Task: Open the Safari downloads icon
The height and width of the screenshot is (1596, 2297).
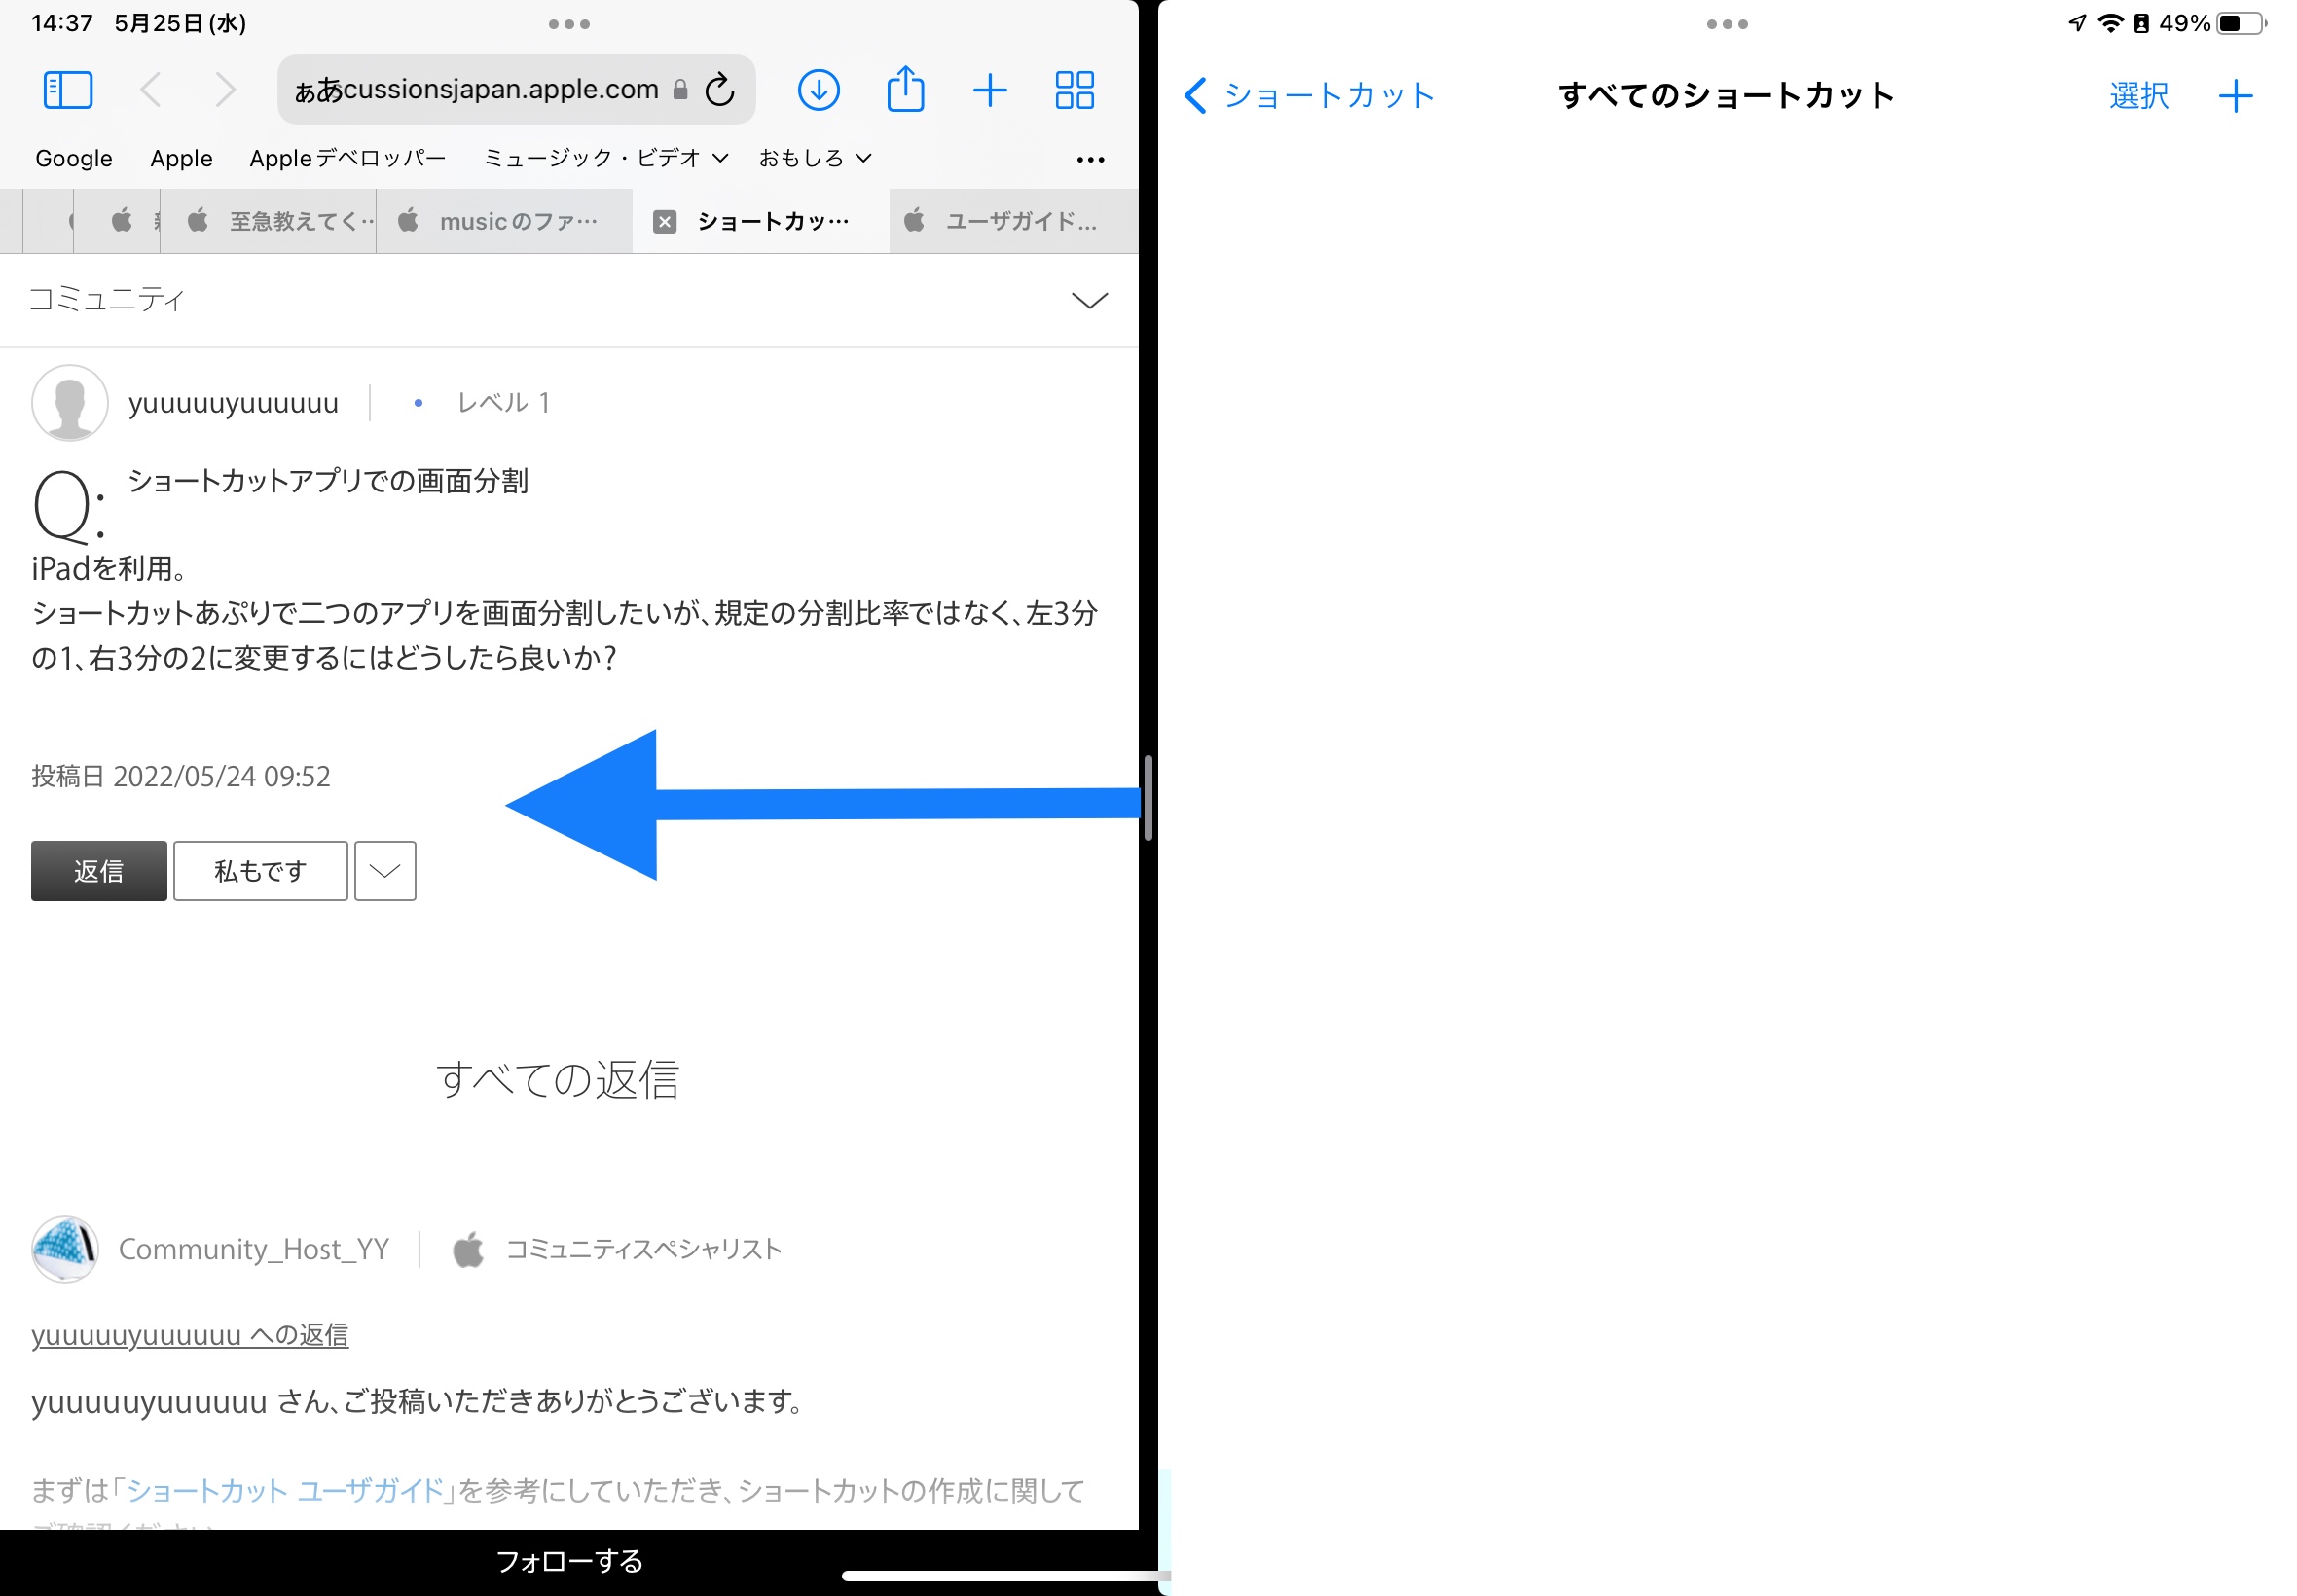Action: click(x=818, y=90)
